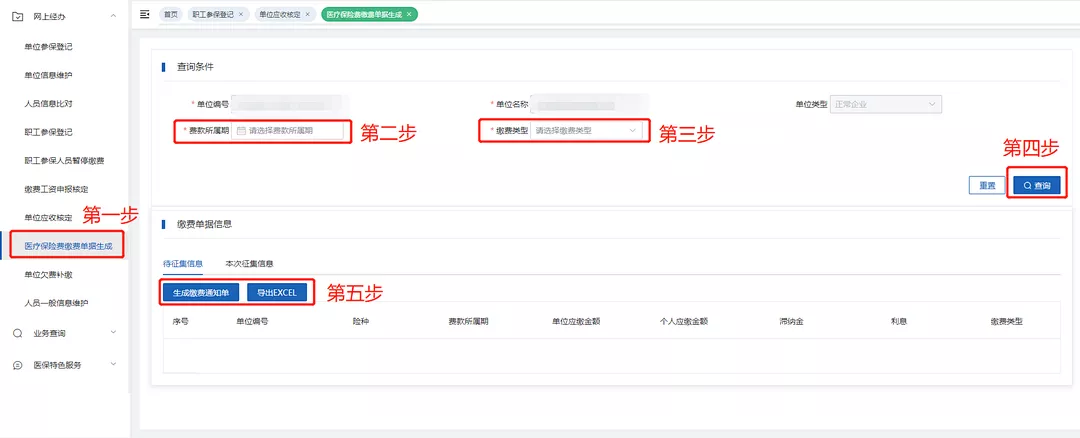Close the 单位应收核定 tab
The width and height of the screenshot is (1080, 438).
point(306,15)
